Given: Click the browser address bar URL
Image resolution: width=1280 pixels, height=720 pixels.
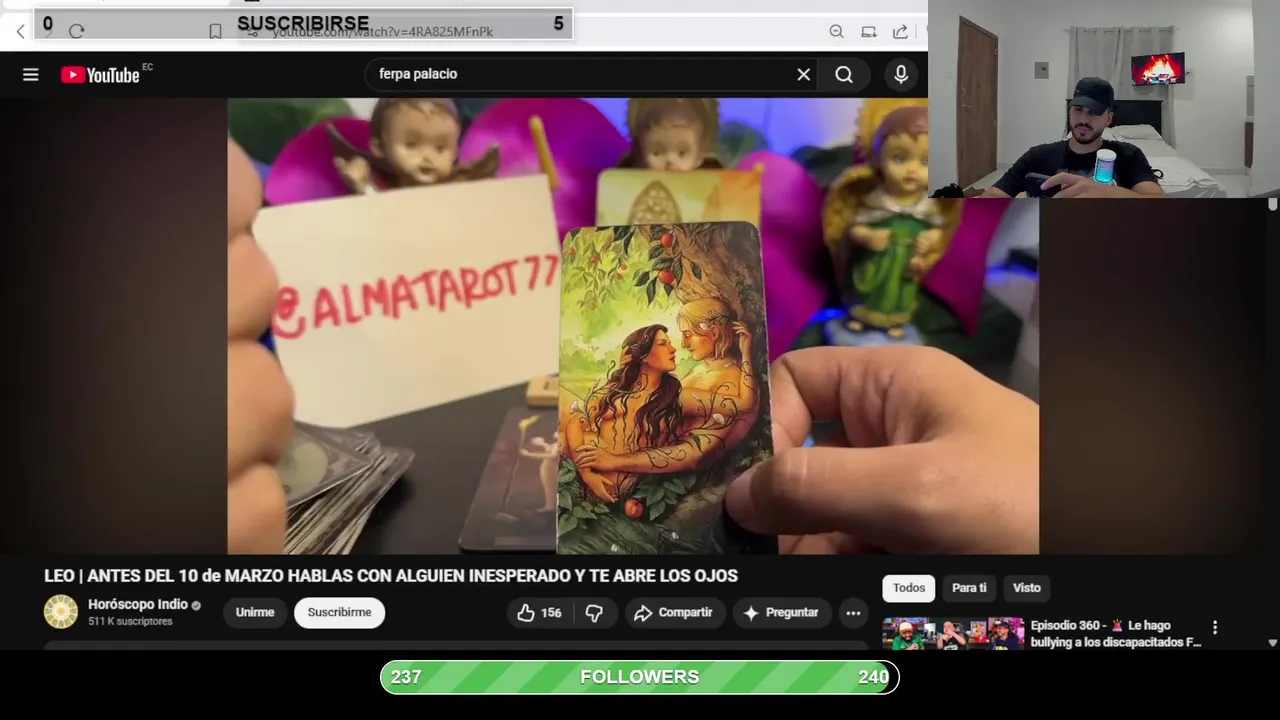Looking at the screenshot, I should pyautogui.click(x=383, y=32).
